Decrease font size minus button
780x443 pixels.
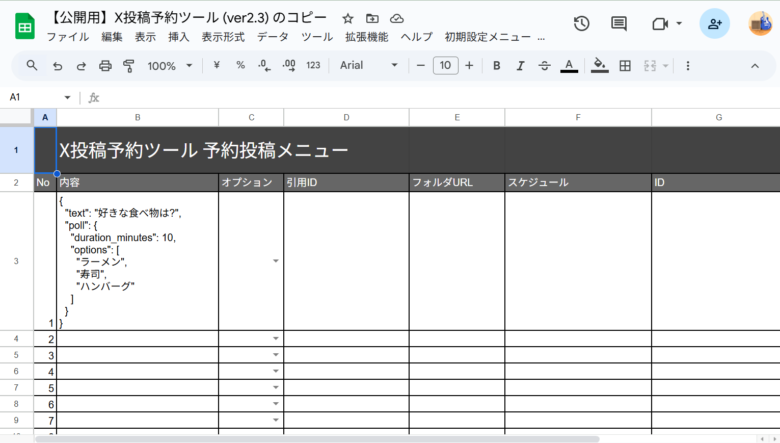pos(420,66)
